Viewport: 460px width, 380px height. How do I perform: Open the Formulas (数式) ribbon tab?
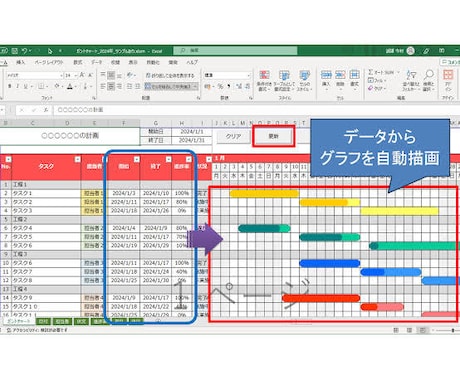pyautogui.click(x=78, y=62)
